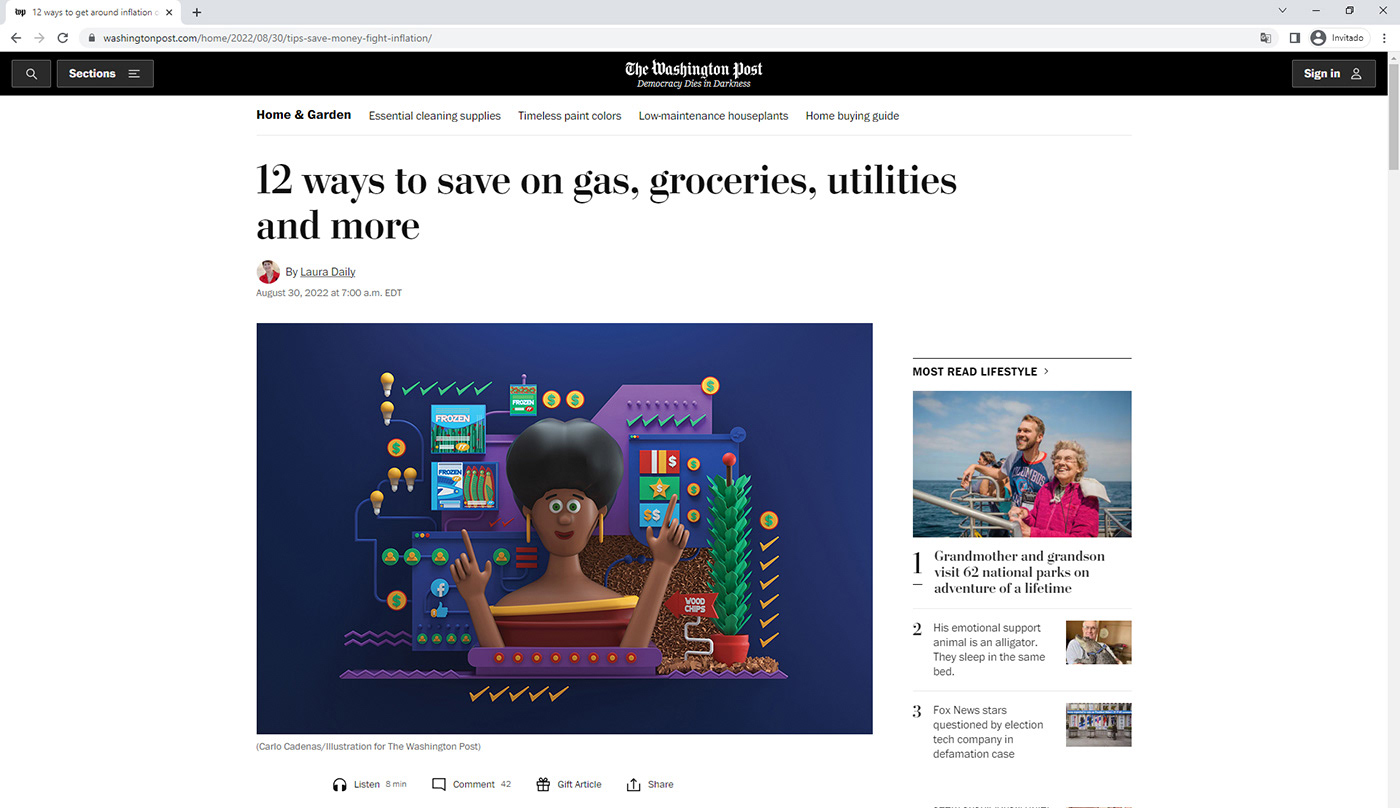Reload the page with the refresh icon

tap(62, 38)
